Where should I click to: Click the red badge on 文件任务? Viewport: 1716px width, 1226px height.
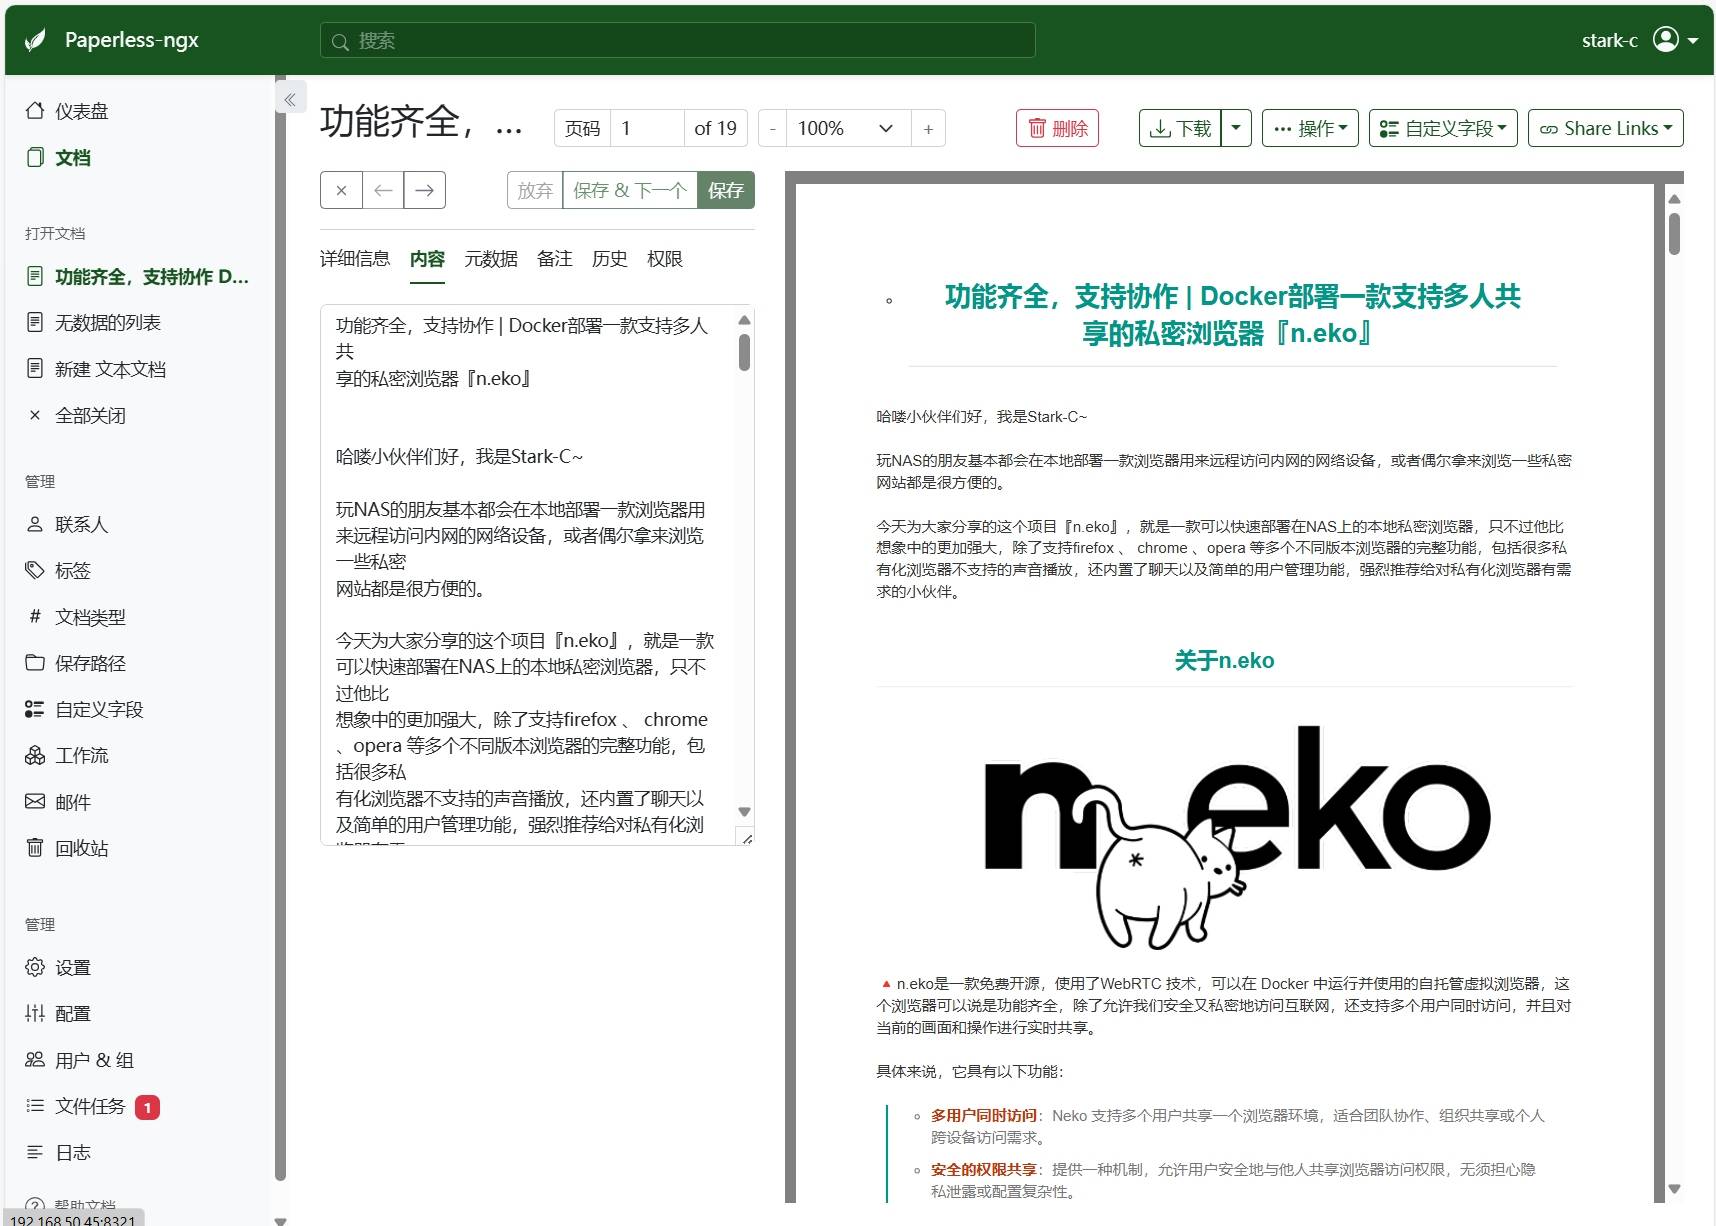pyautogui.click(x=147, y=1107)
